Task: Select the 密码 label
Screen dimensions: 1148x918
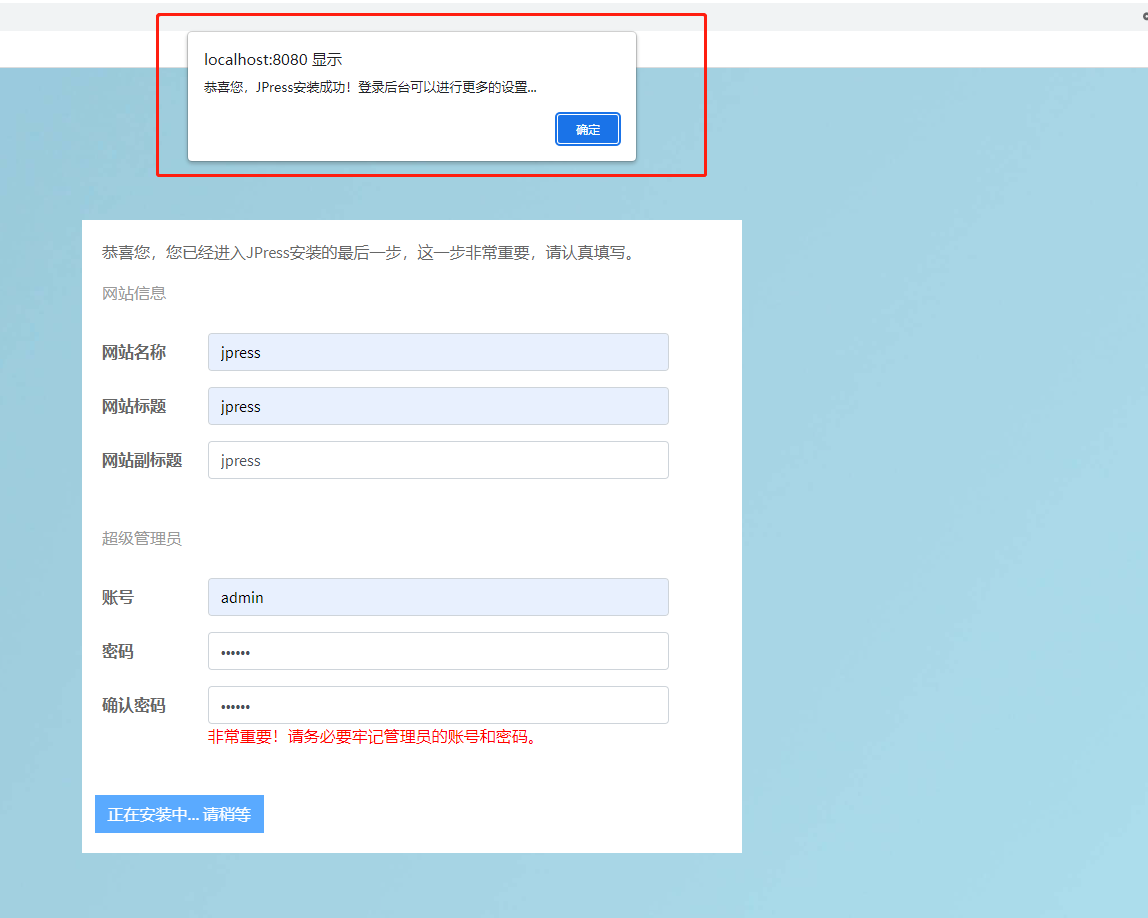Action: coord(118,652)
